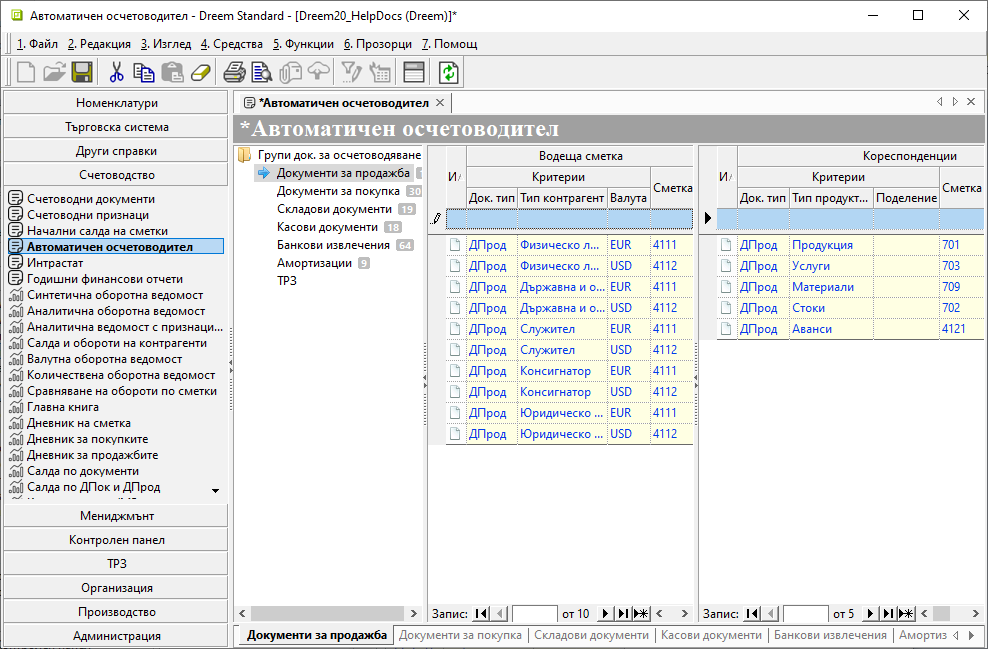Click the Print icon

[234, 72]
